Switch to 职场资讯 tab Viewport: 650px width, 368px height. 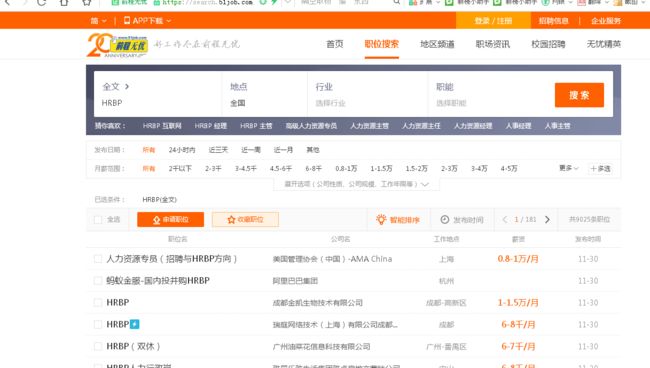click(492, 44)
